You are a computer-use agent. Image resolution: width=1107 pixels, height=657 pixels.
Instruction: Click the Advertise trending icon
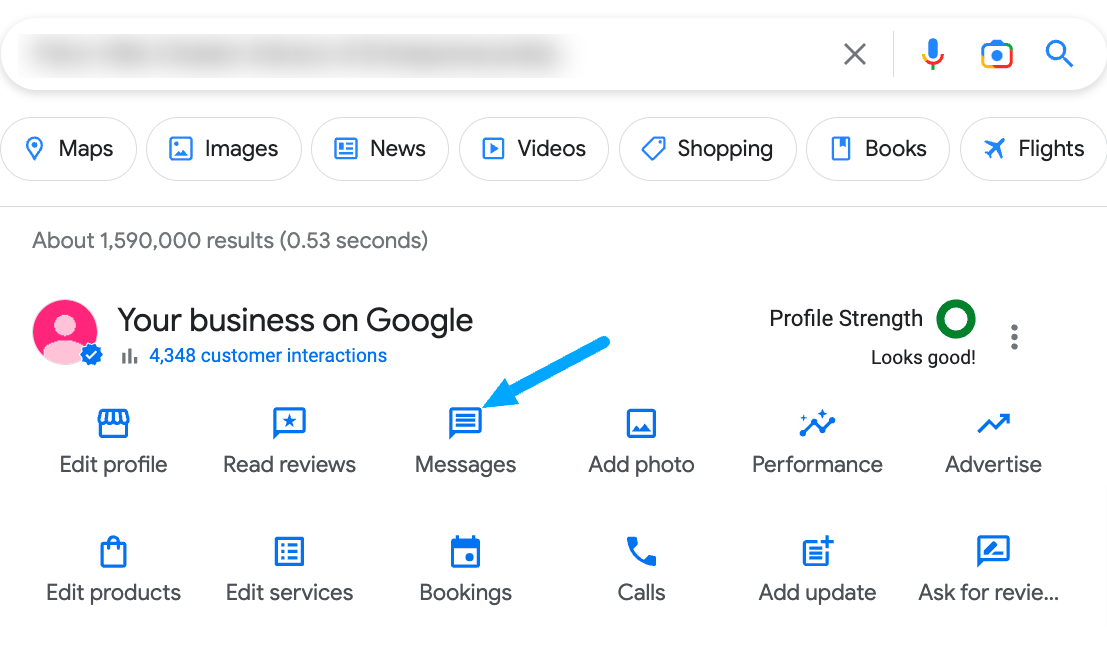(x=993, y=424)
